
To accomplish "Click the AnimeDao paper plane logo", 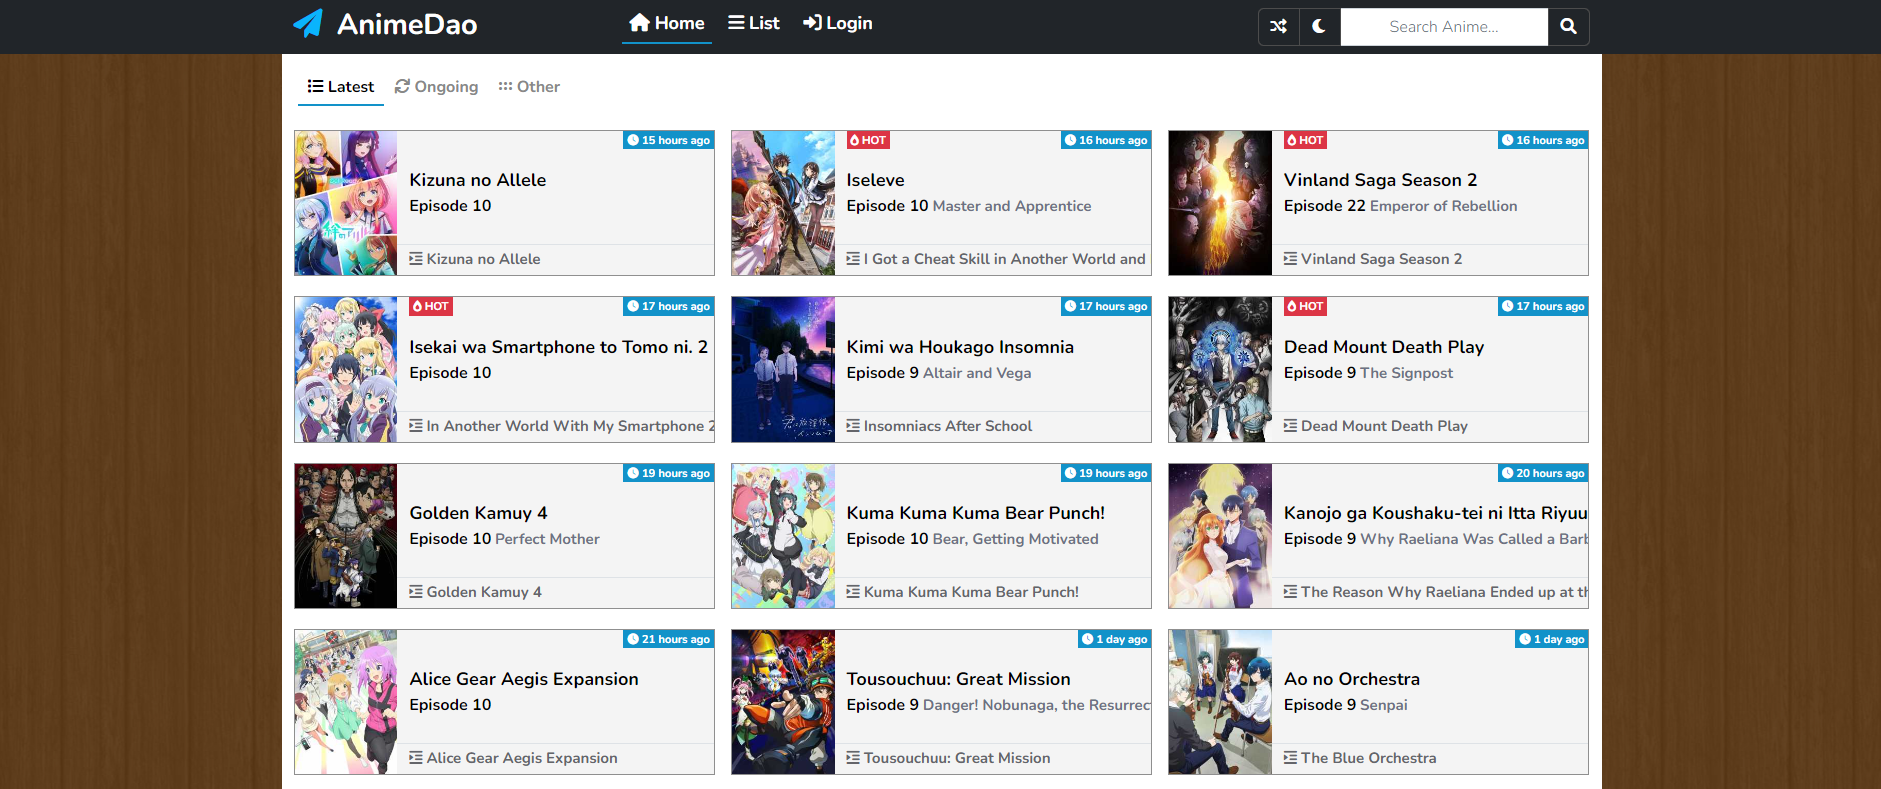I will [x=308, y=23].
